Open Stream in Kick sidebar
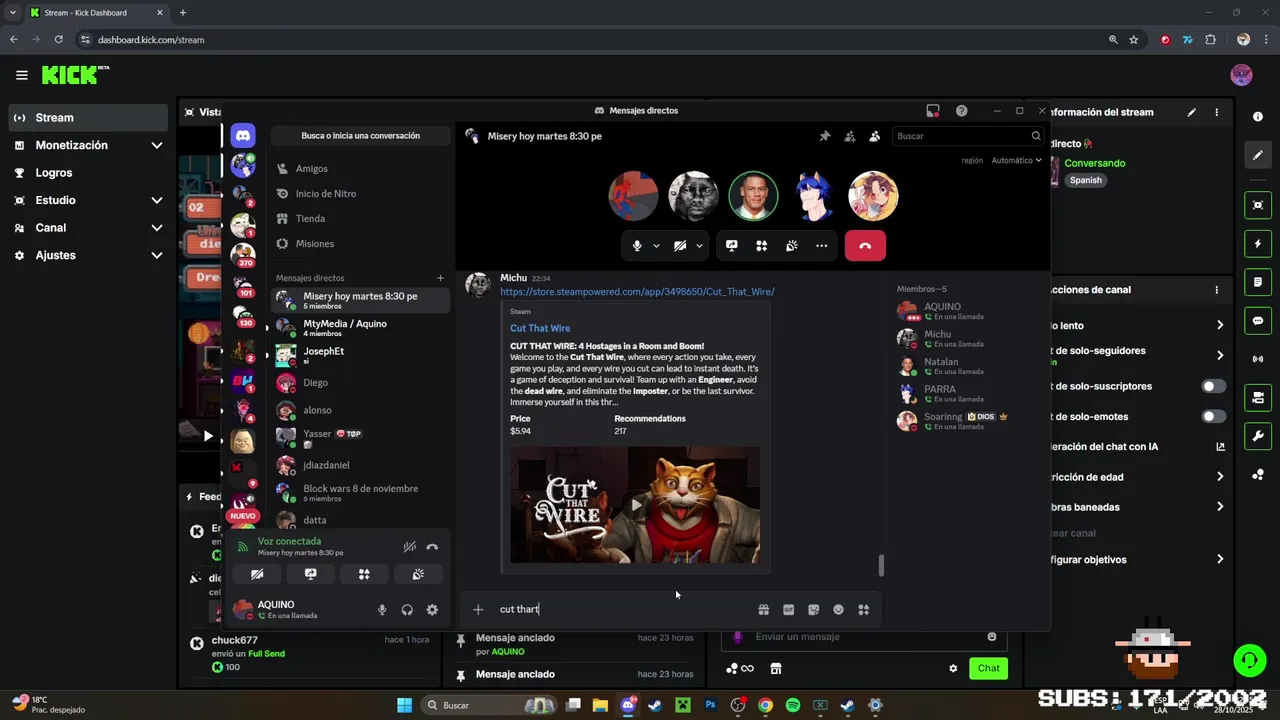The image size is (1280, 720). pyautogui.click(x=88, y=118)
